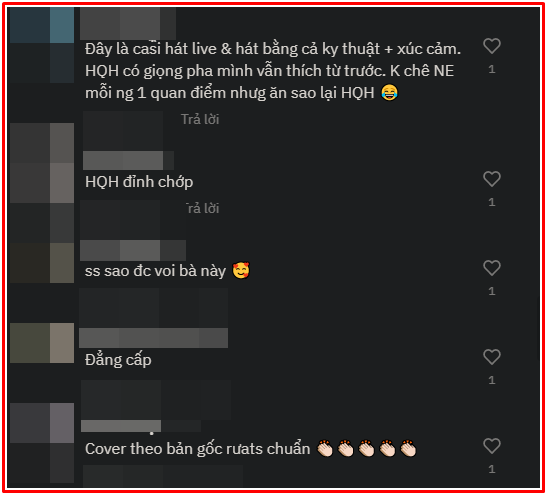Like the 'Đẳng cấp' comment

pos(492,357)
